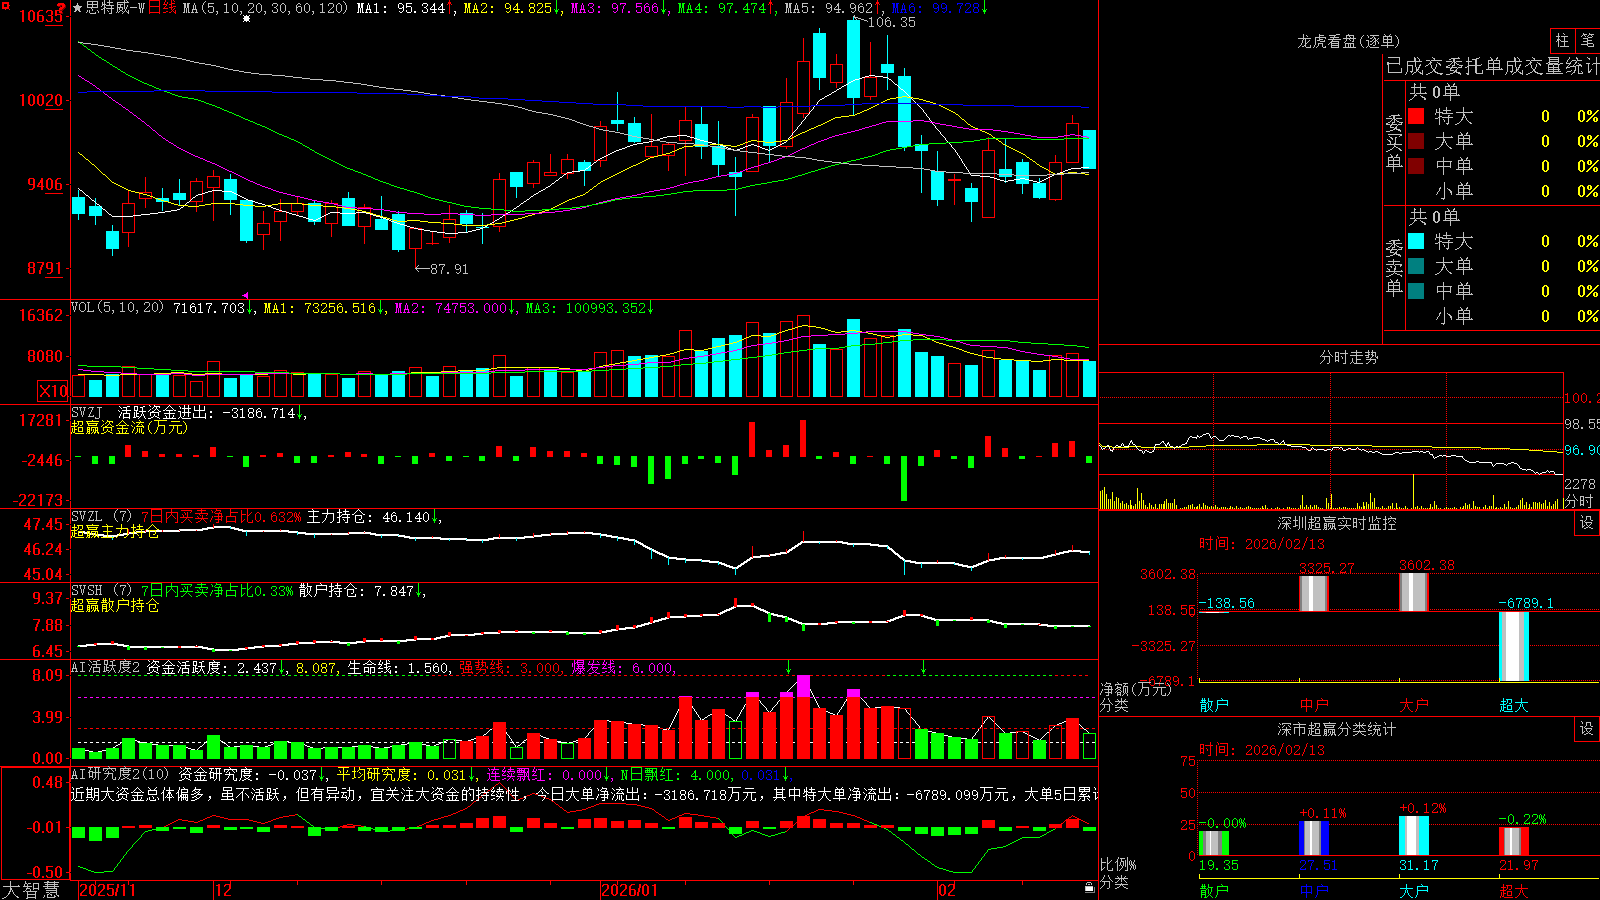Switch 龙虎看盘 to 笔 tick mode
Screen dimensions: 1600x900
click(1587, 40)
